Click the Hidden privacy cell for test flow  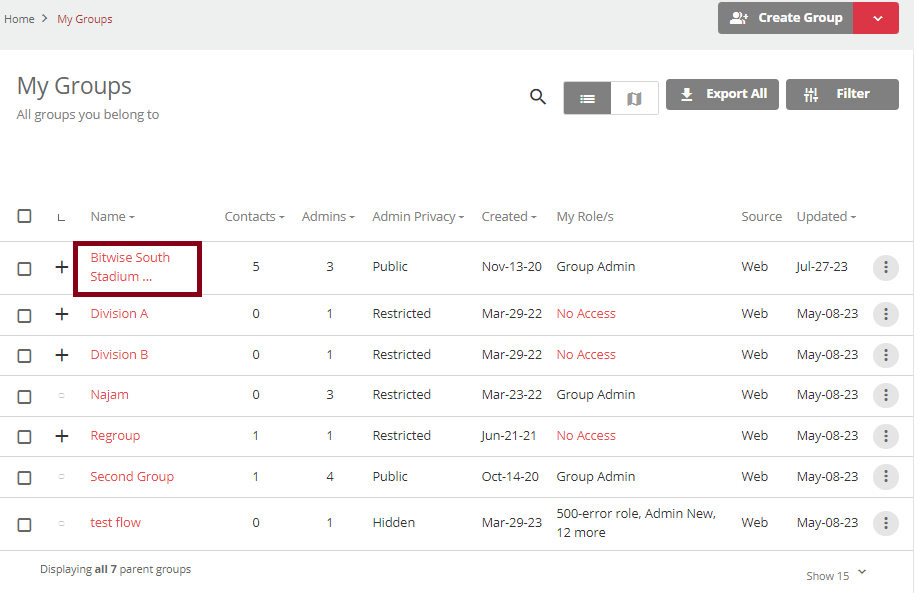393,522
